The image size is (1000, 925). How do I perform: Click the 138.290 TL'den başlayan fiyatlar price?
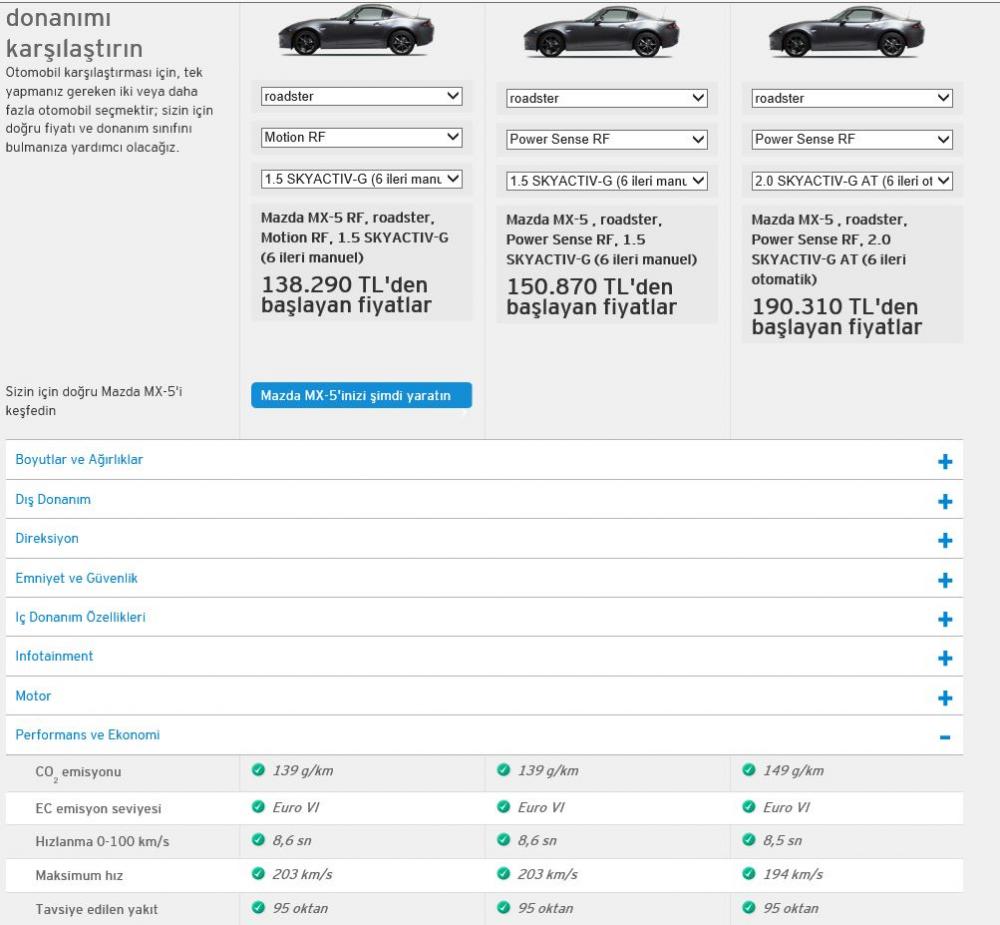346,295
